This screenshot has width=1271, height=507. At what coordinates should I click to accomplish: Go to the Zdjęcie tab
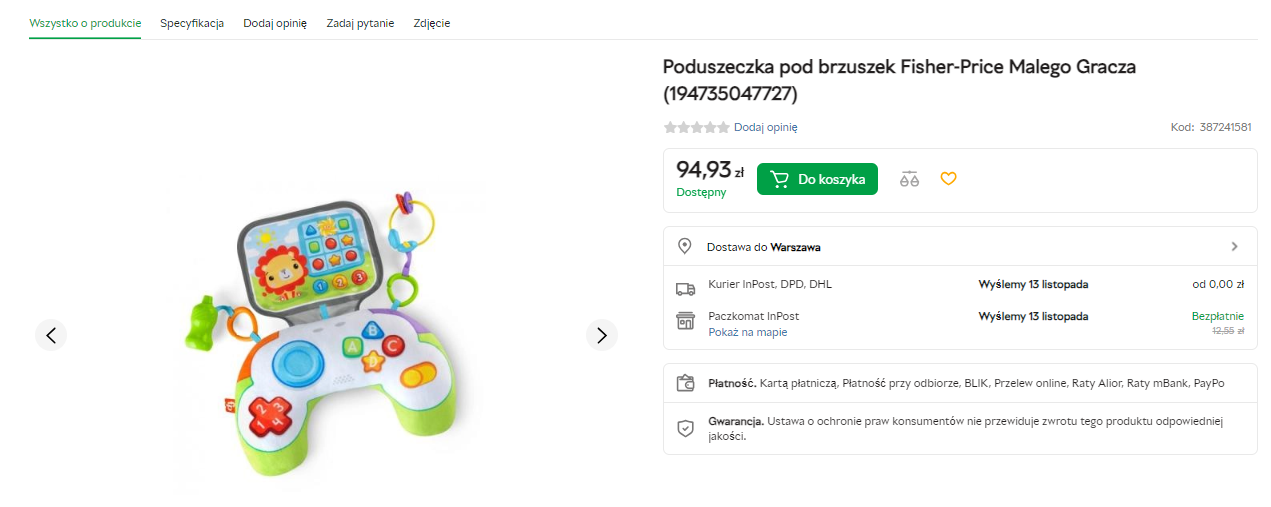point(432,23)
